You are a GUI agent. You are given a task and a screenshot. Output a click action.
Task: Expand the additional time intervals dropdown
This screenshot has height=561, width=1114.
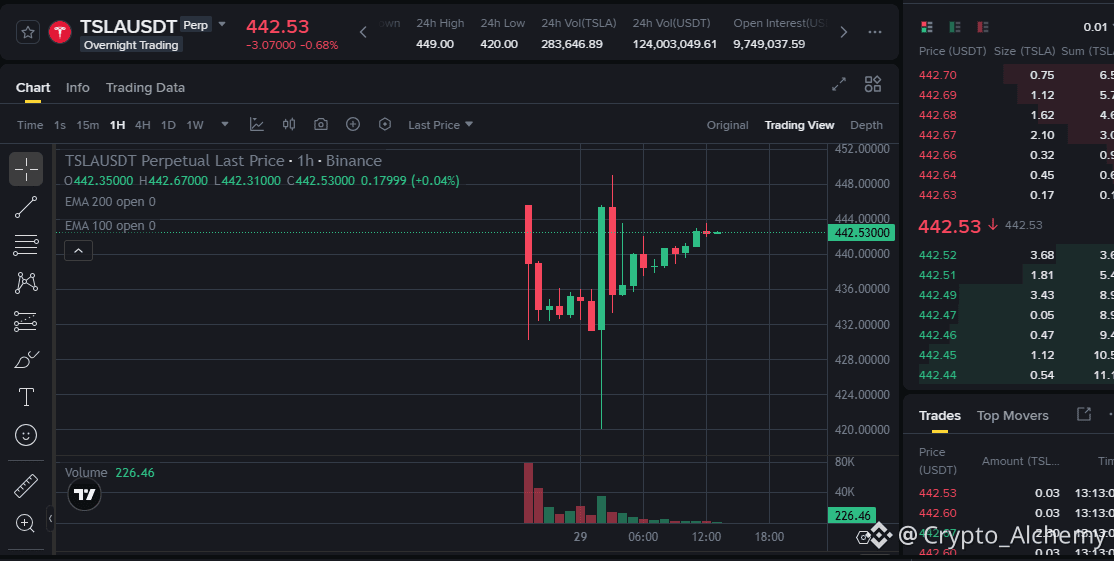pos(225,124)
